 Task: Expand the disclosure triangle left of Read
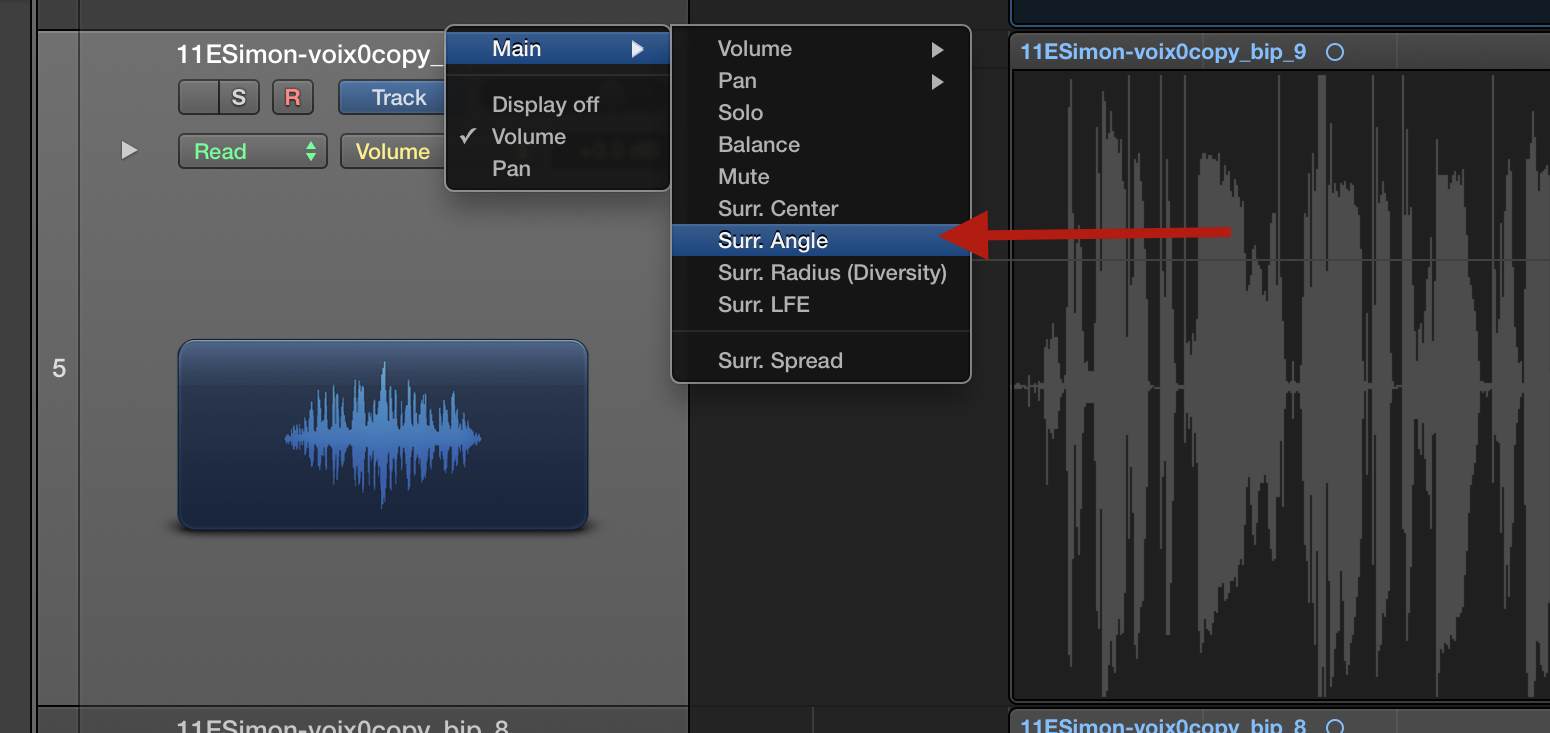point(129,151)
